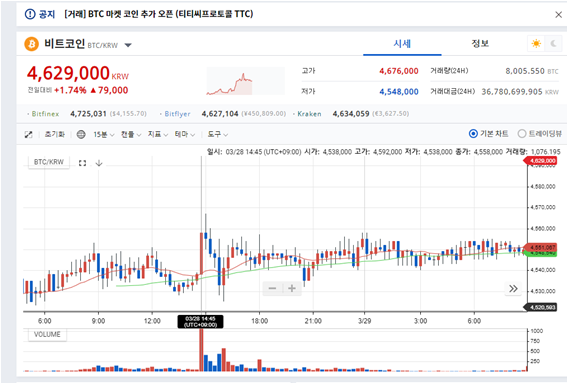The height and width of the screenshot is (383, 567).
Task: Click the Kraken exchange name
Action: click(309, 114)
